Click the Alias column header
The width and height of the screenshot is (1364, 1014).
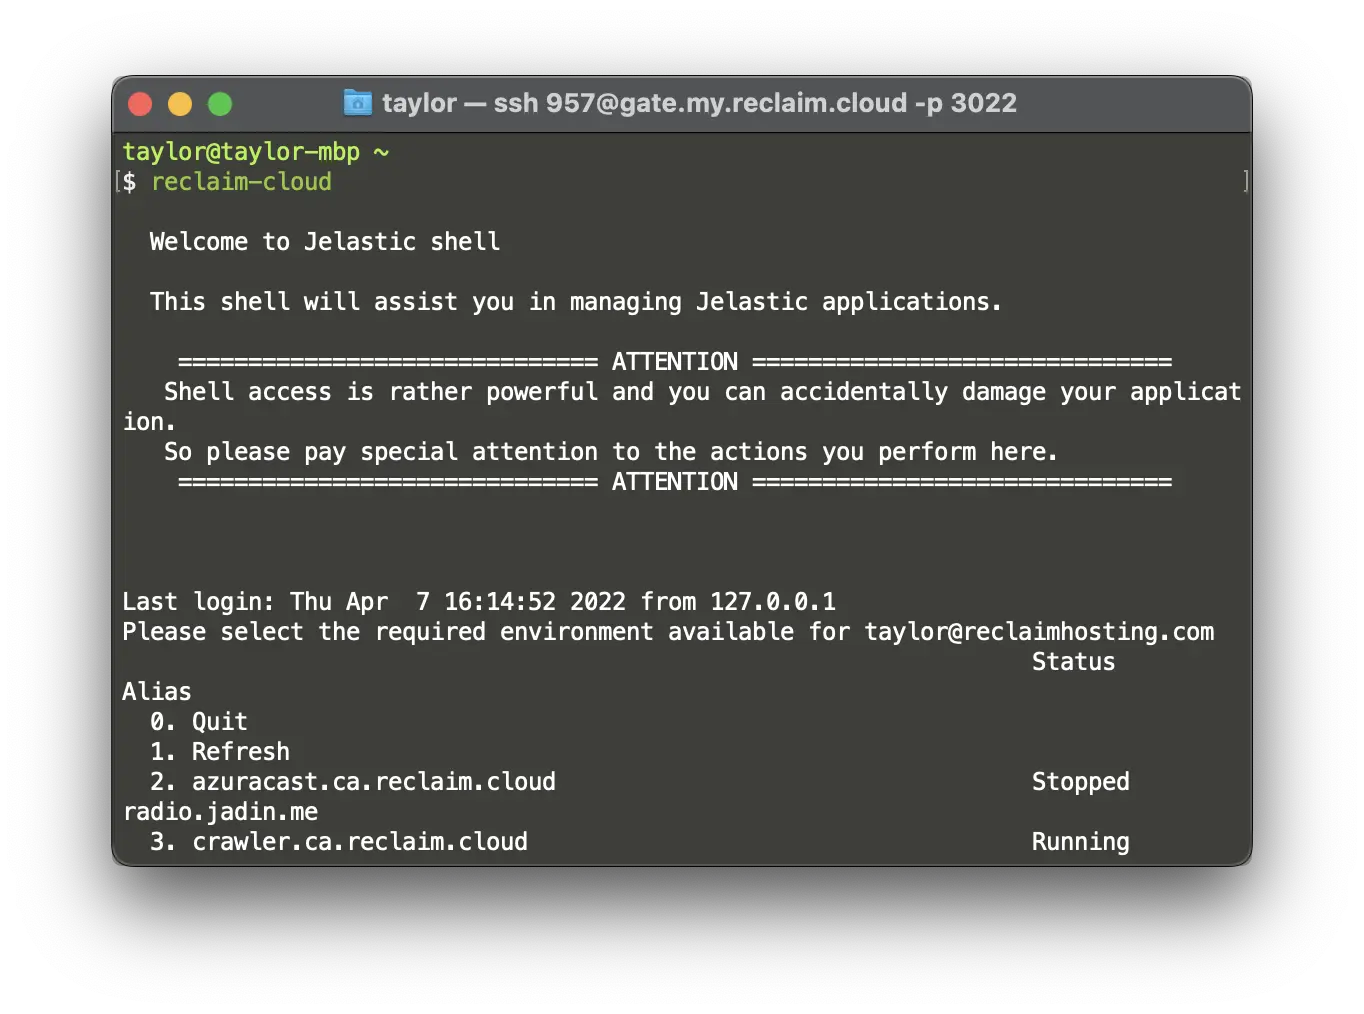point(157,692)
